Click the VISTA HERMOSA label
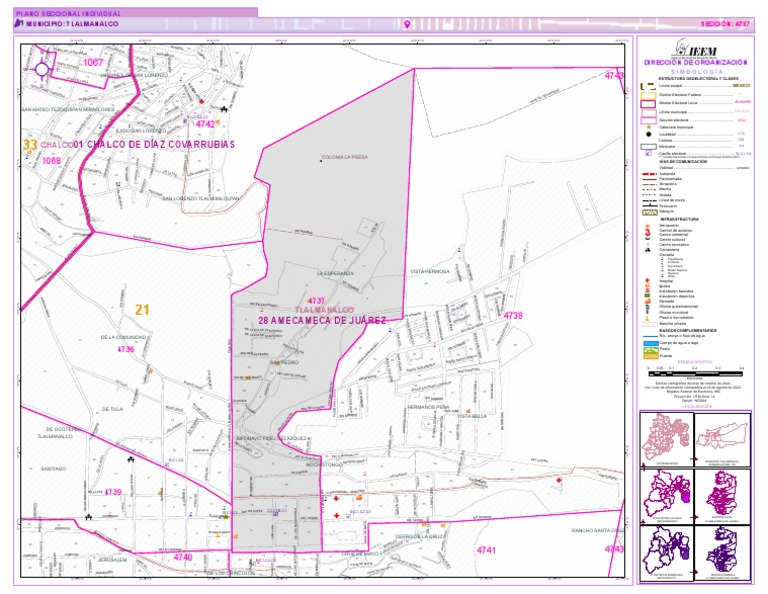The image size is (768, 594). point(430,271)
